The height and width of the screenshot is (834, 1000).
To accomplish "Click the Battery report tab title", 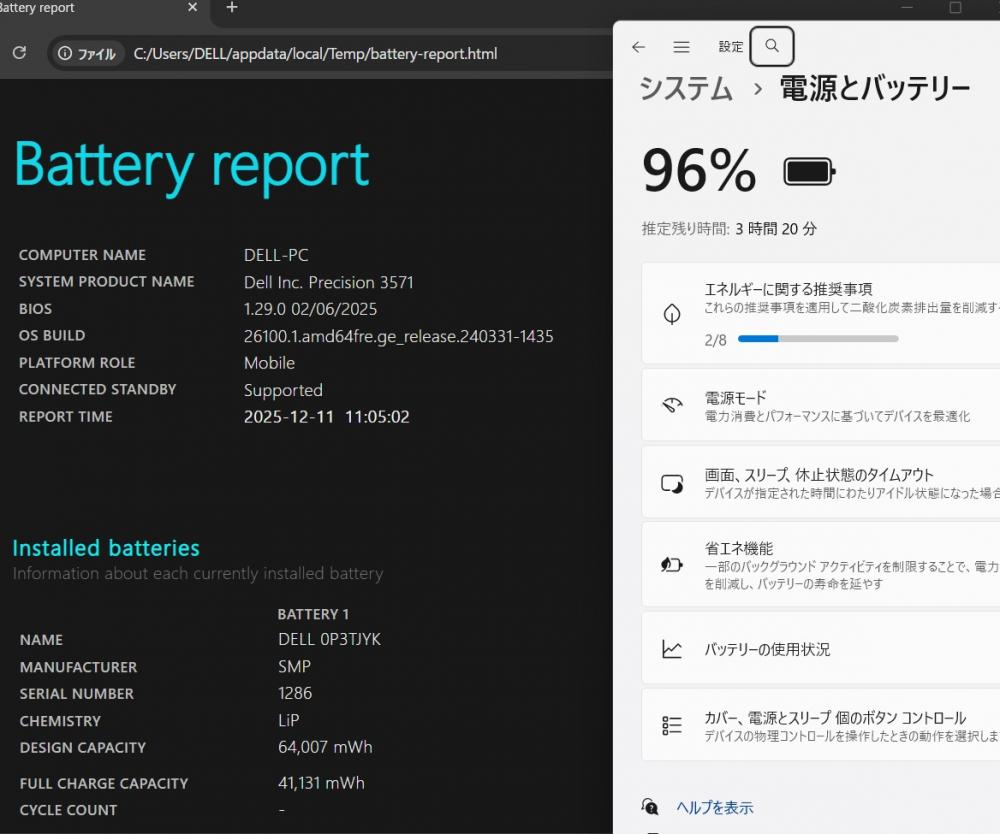I will click(37, 8).
